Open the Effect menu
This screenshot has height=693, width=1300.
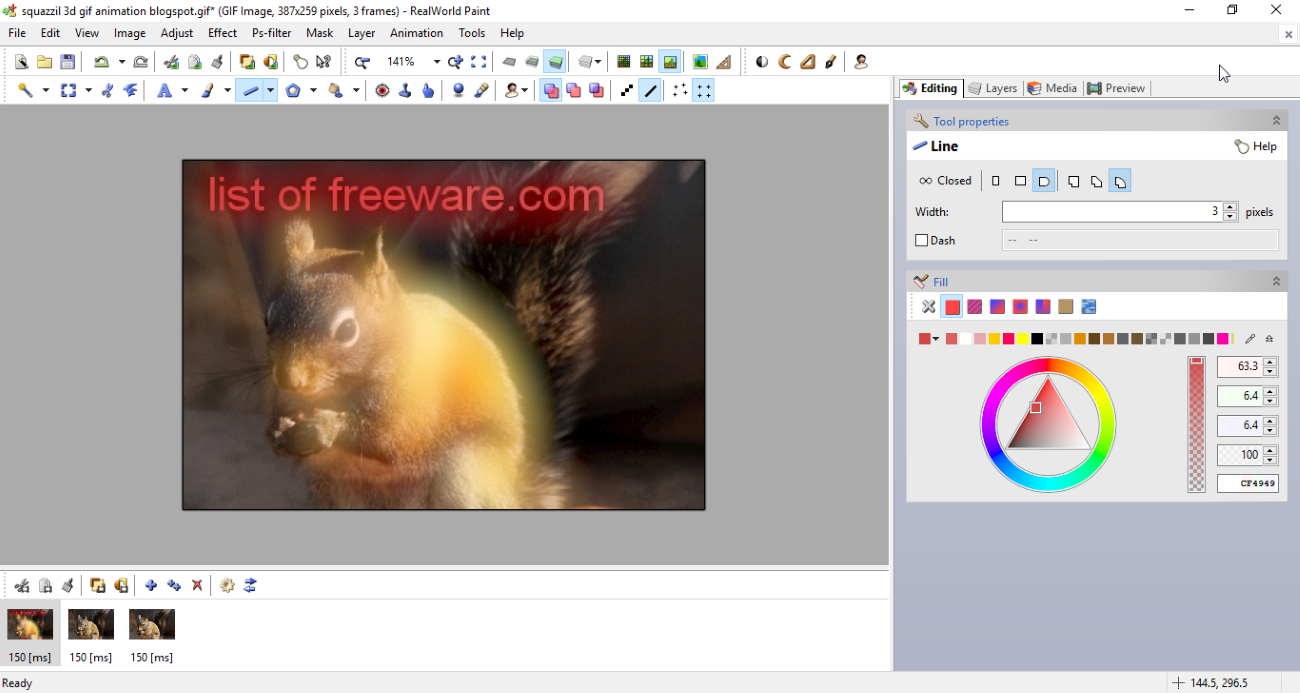222,33
